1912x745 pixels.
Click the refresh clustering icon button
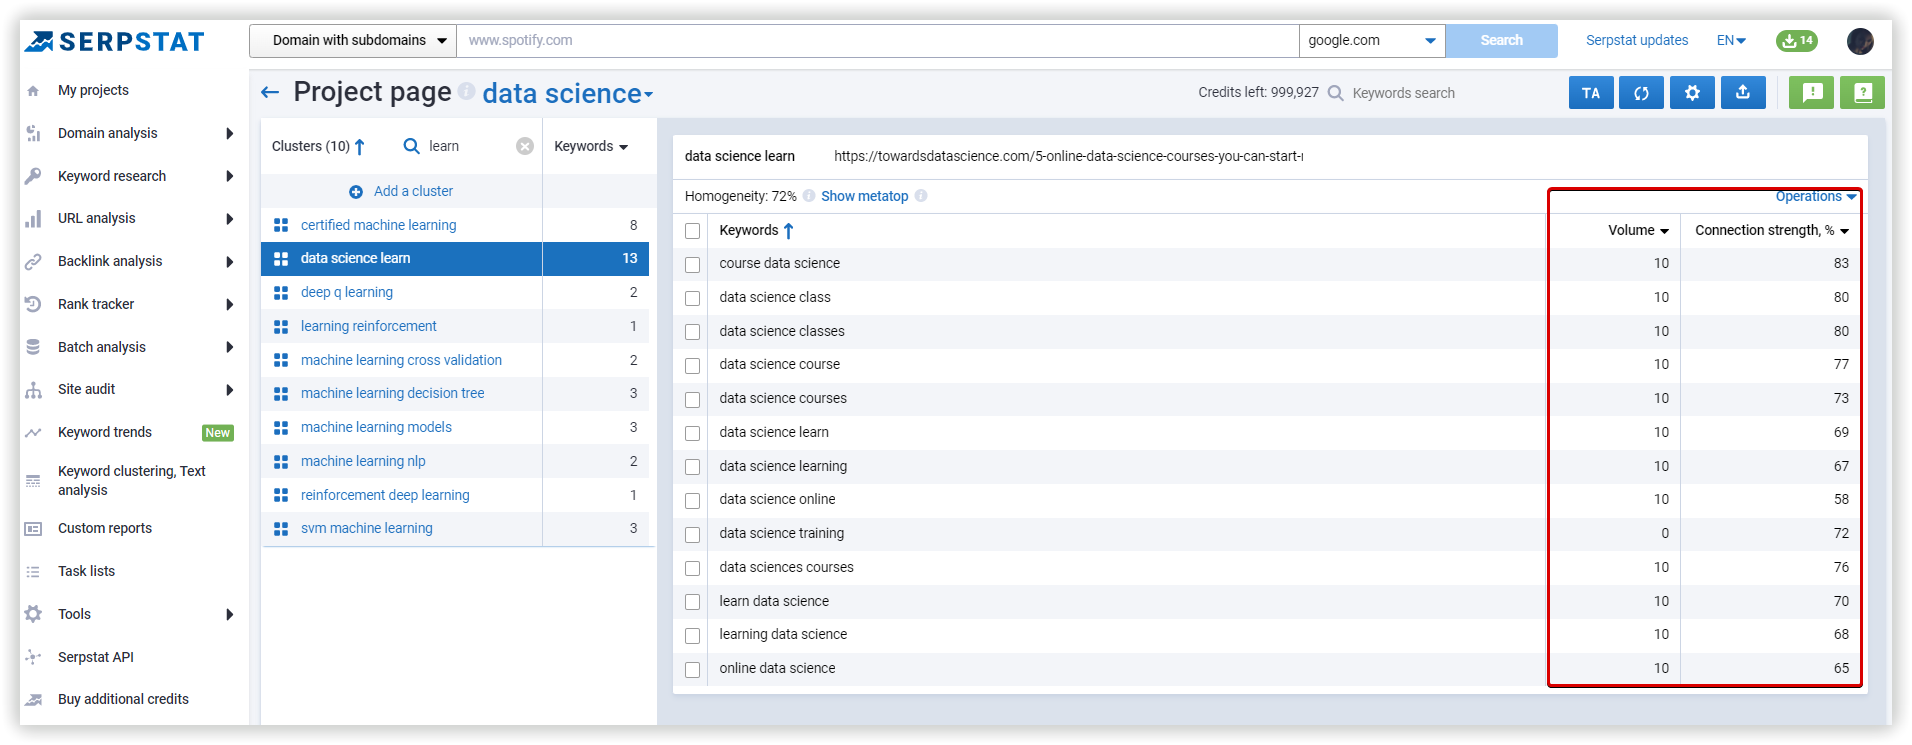[1641, 93]
